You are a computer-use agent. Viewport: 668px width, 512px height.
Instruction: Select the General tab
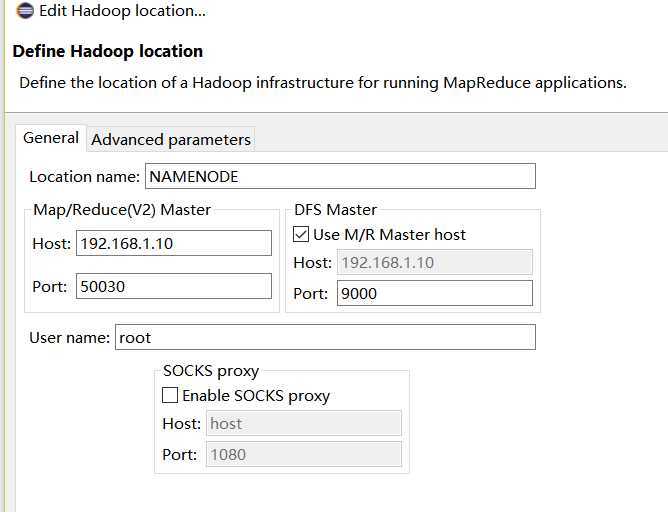point(51,138)
